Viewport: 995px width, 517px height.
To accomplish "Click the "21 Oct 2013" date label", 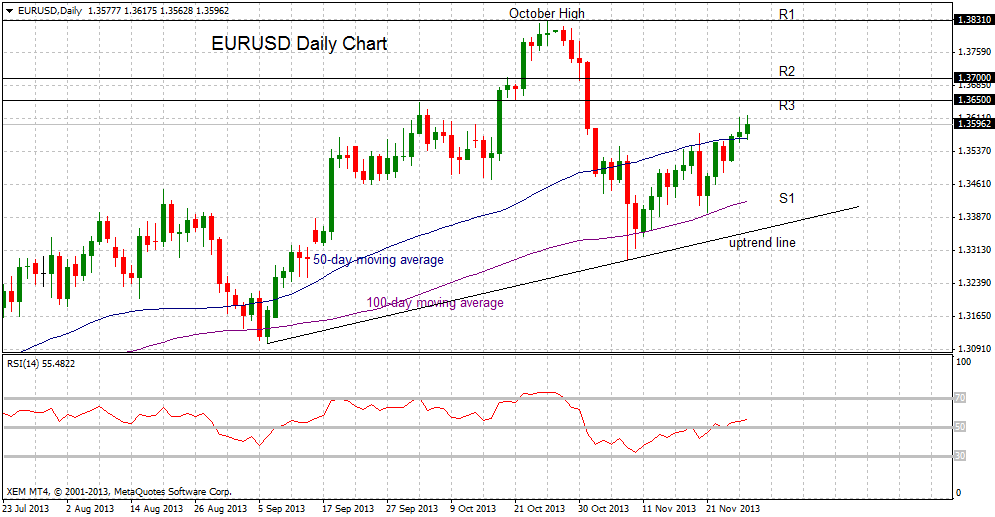I will (539, 509).
